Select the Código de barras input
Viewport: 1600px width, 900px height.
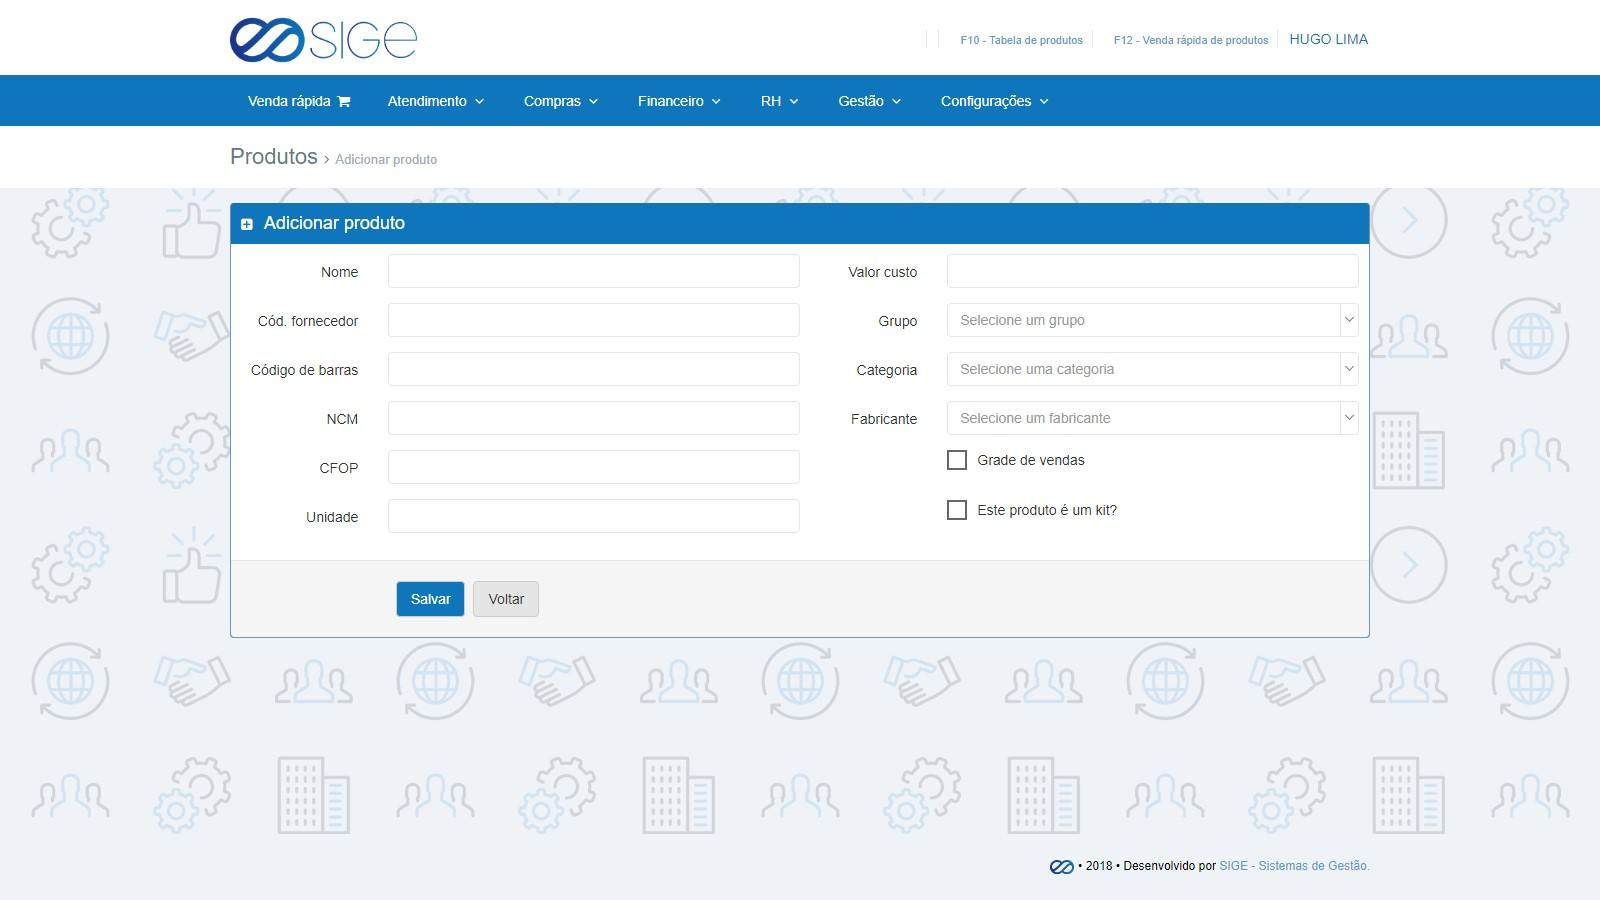pyautogui.click(x=594, y=369)
